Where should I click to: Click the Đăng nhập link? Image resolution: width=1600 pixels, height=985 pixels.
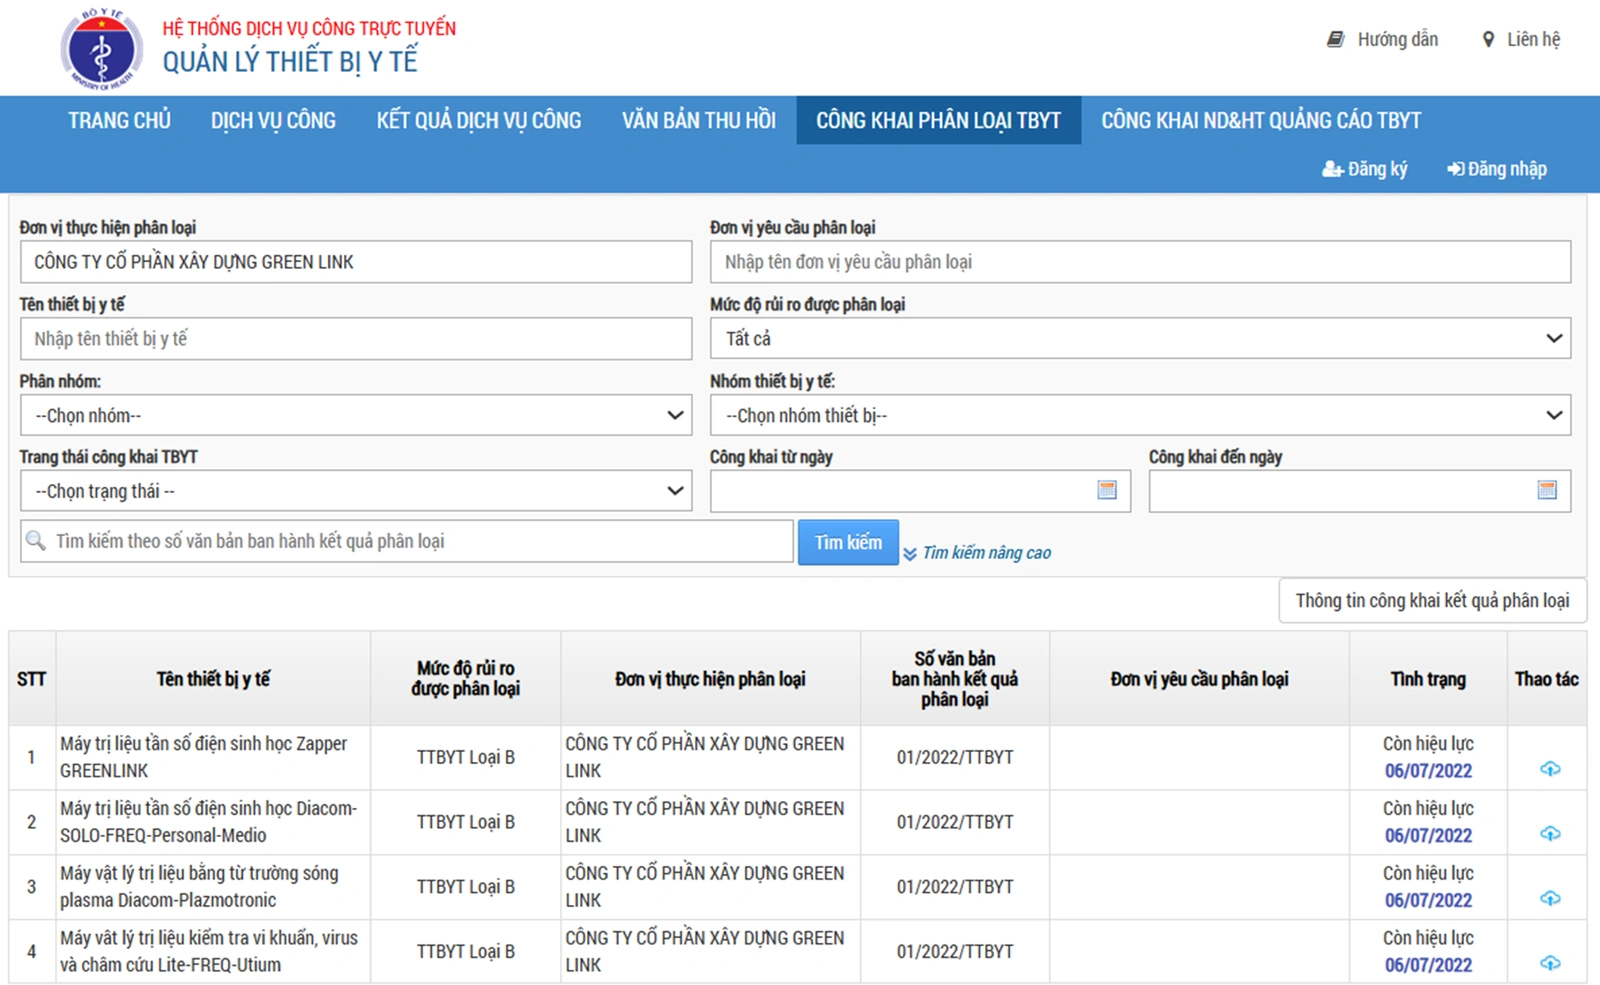click(x=1497, y=169)
